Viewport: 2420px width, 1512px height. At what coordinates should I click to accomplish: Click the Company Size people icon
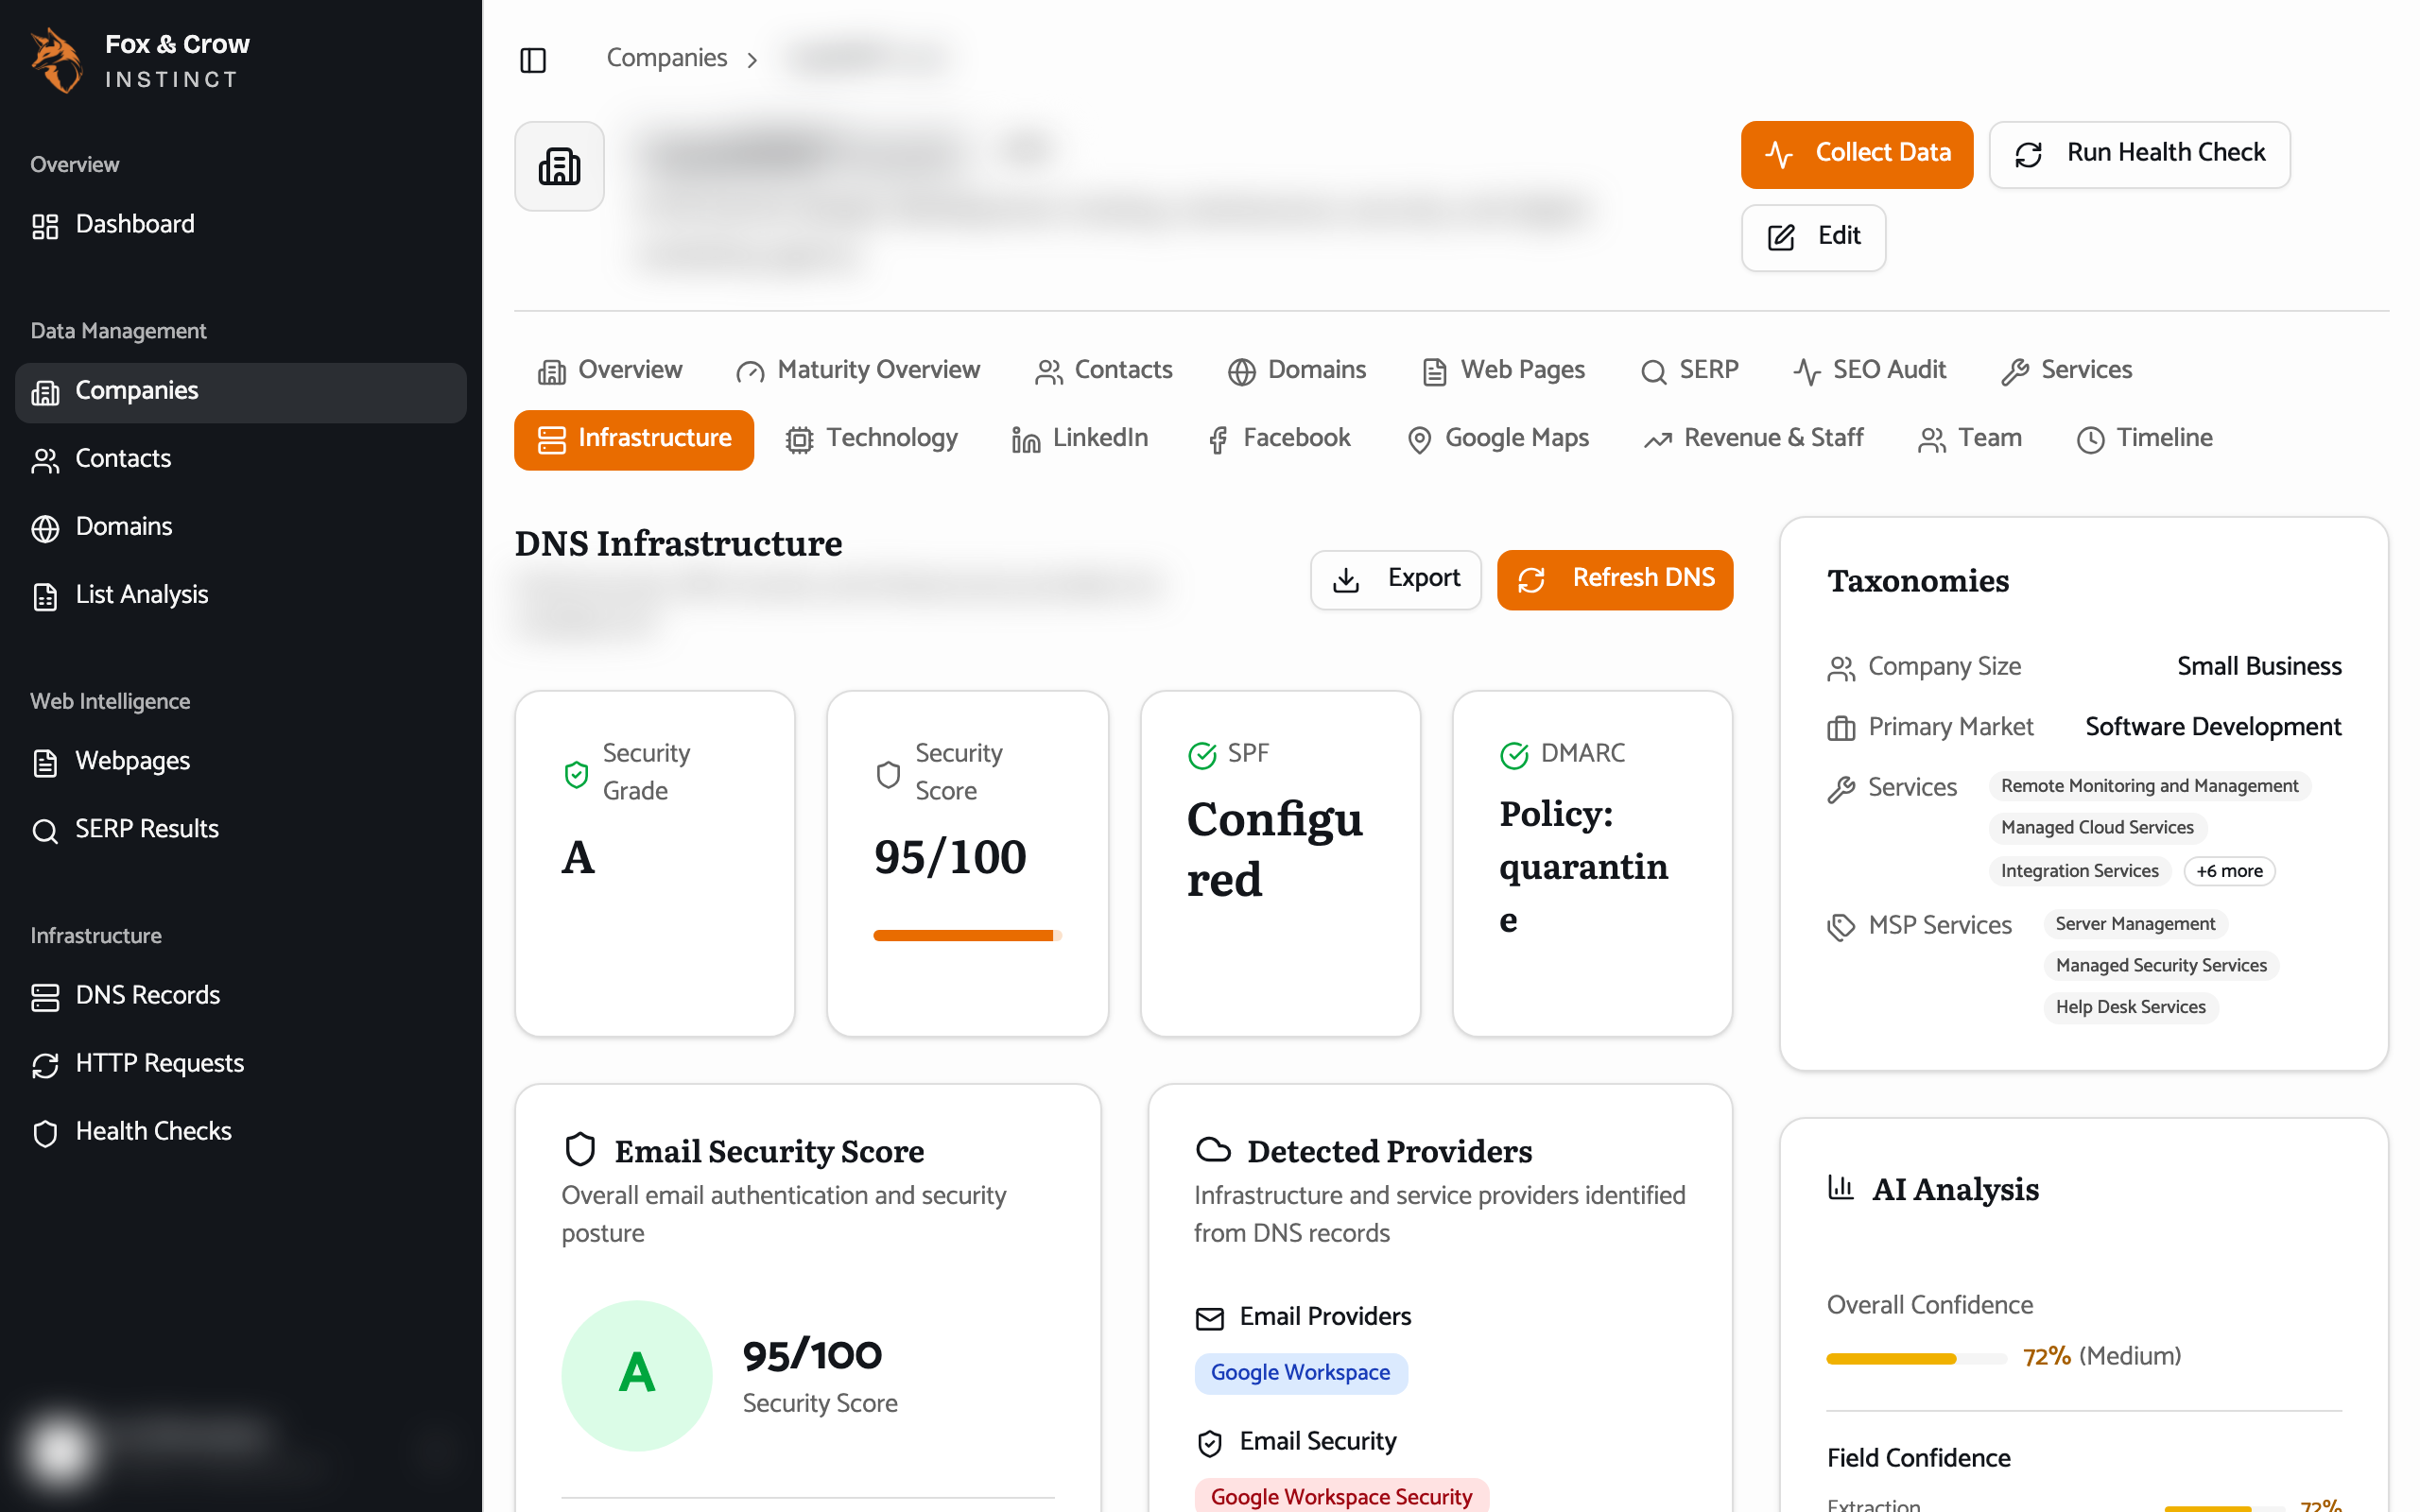click(x=1841, y=668)
